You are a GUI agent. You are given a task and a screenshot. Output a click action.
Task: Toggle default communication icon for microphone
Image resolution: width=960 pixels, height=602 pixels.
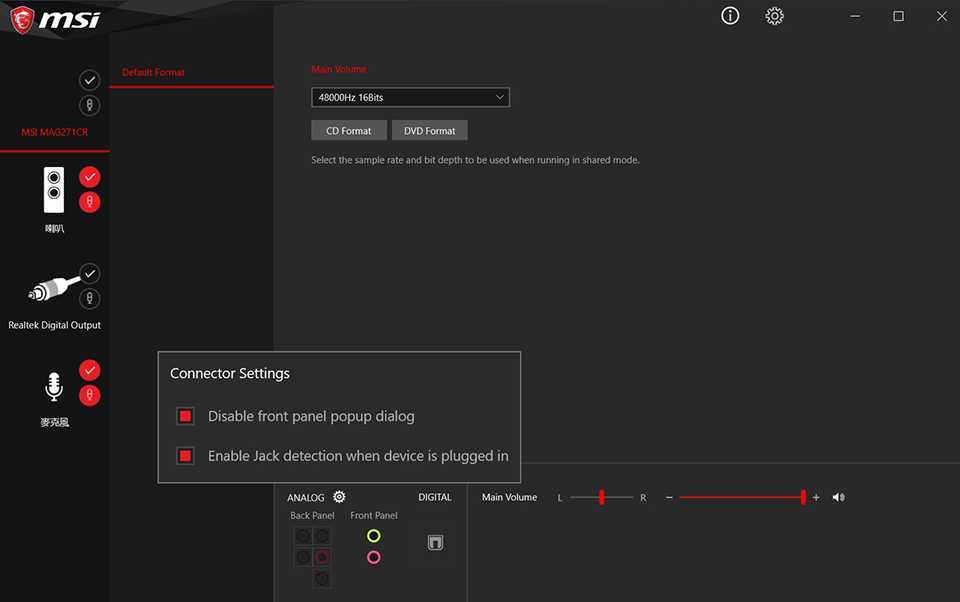pyautogui.click(x=89, y=395)
